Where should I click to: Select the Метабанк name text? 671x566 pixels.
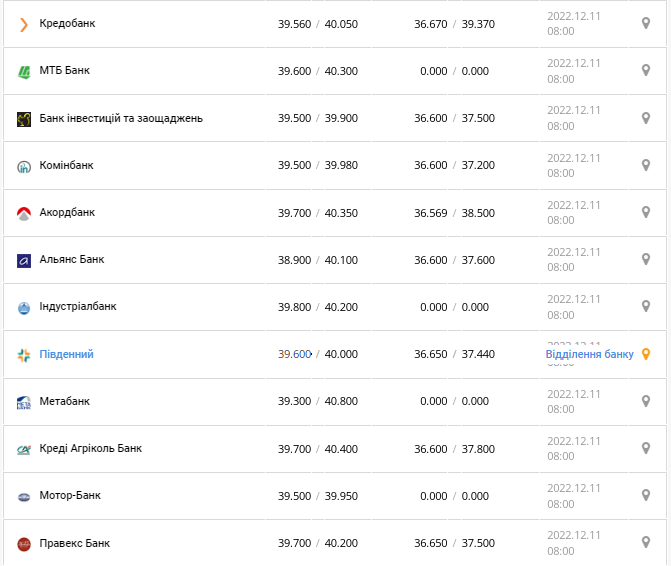pos(65,402)
